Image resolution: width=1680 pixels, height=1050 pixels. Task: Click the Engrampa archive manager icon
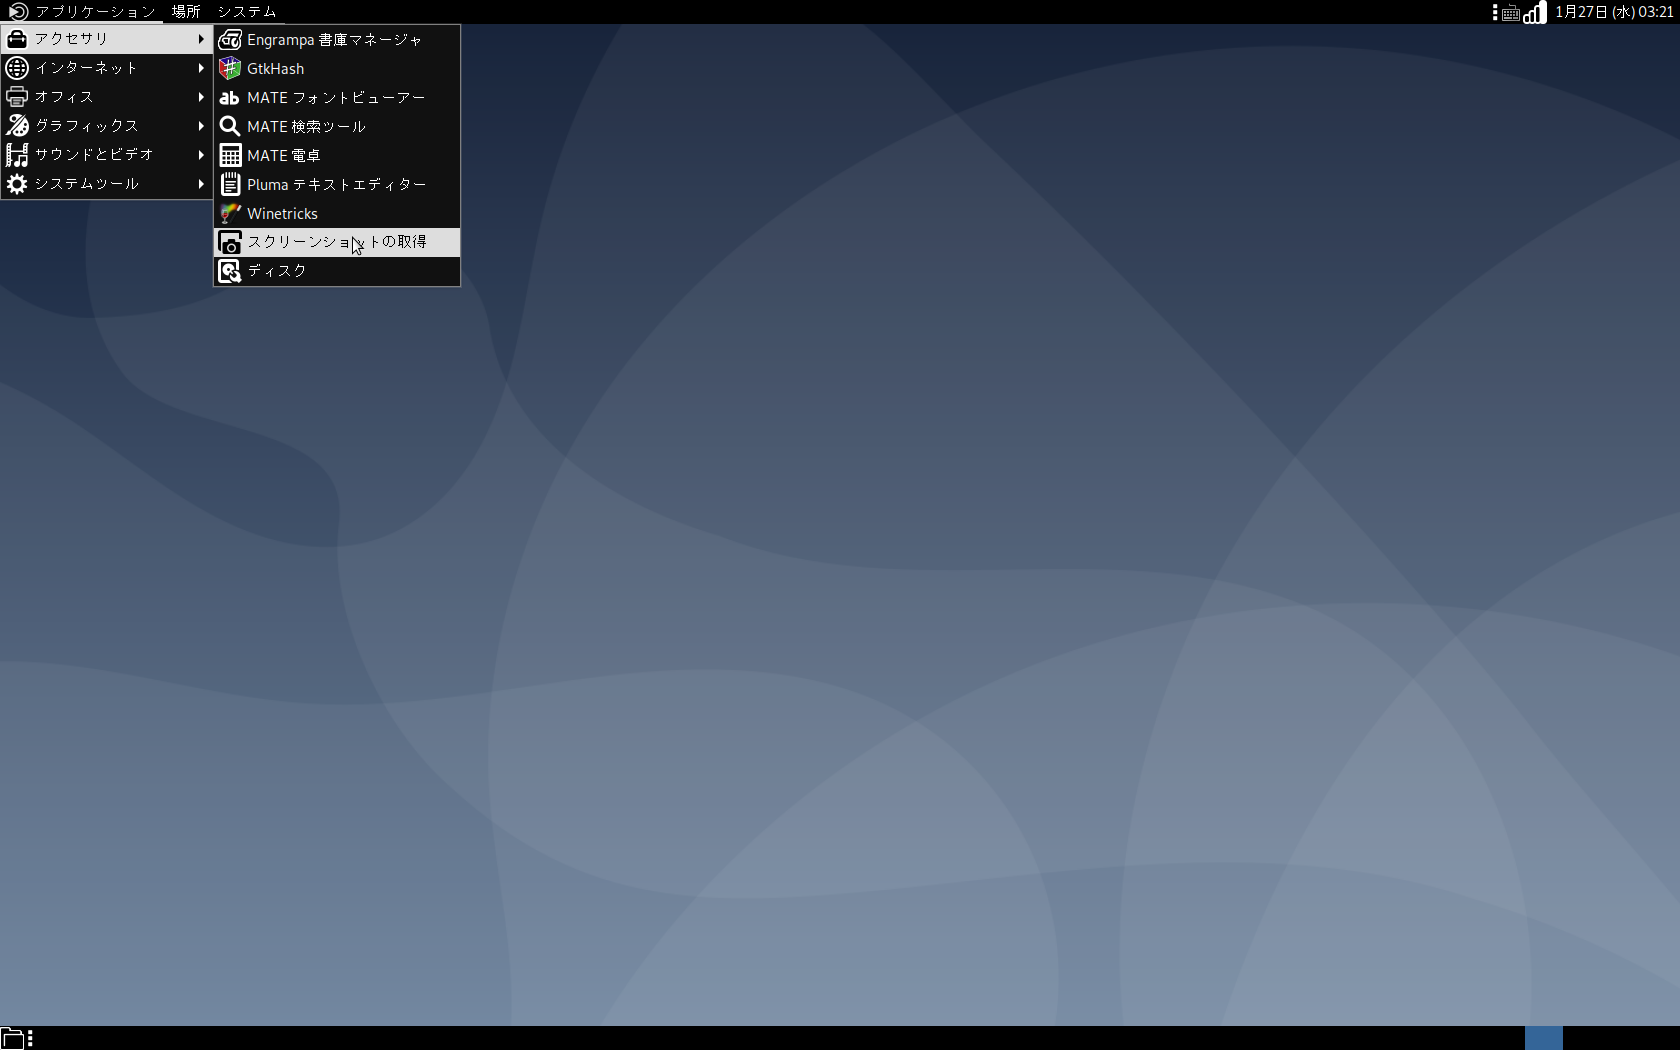(x=230, y=40)
